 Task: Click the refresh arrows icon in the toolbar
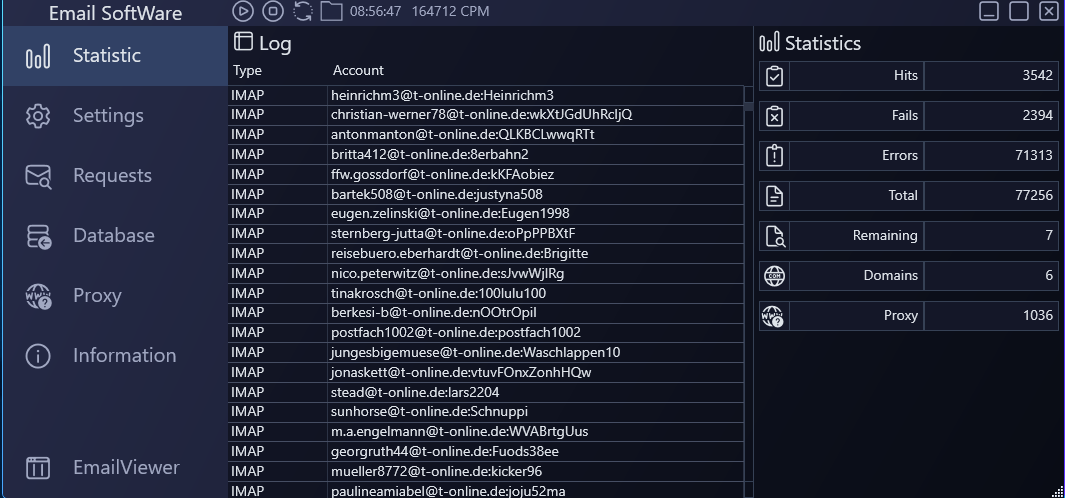(302, 11)
